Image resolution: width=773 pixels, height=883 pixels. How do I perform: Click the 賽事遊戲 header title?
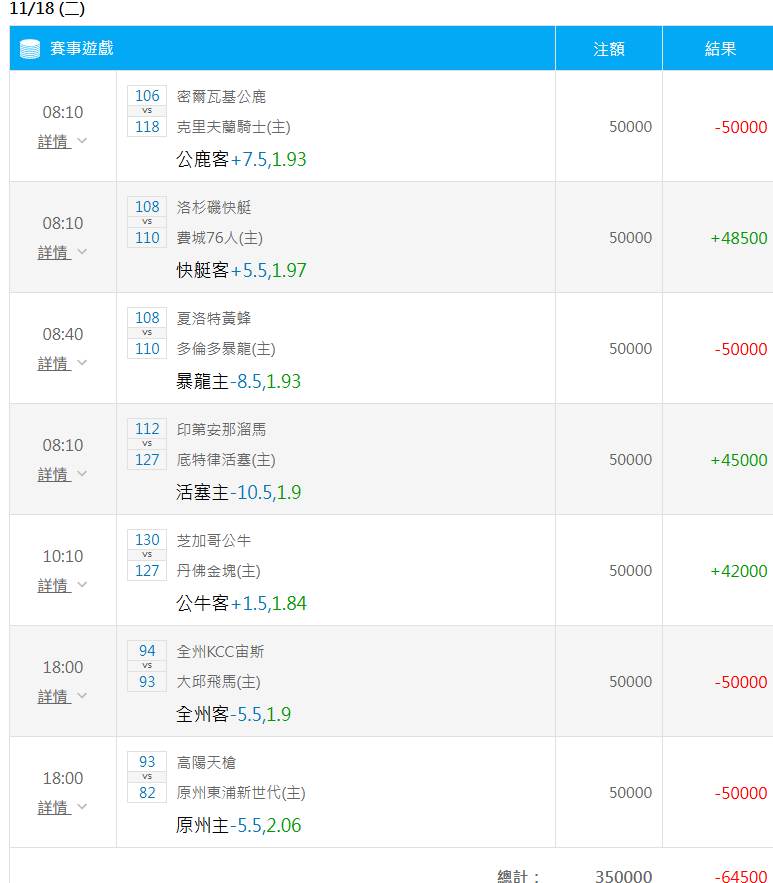point(82,49)
